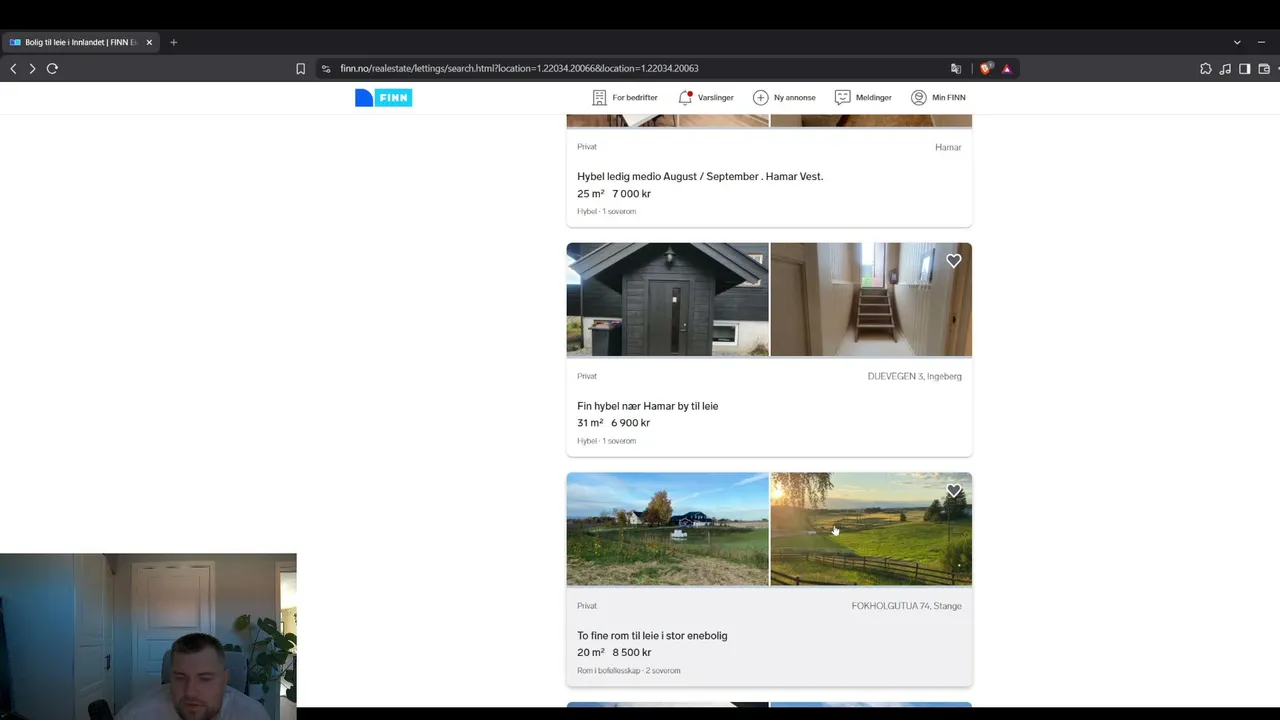
Task: Open Varslinger notifications
Action: tap(706, 97)
